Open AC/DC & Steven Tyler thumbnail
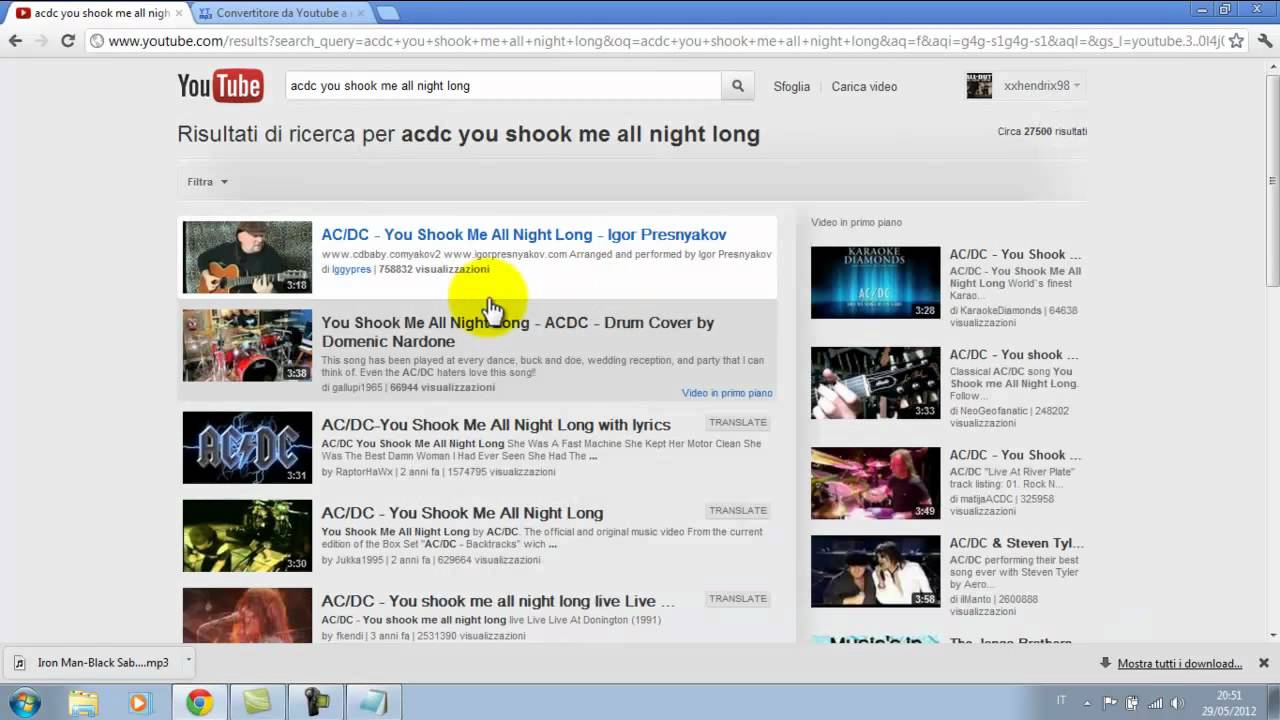 coord(875,571)
